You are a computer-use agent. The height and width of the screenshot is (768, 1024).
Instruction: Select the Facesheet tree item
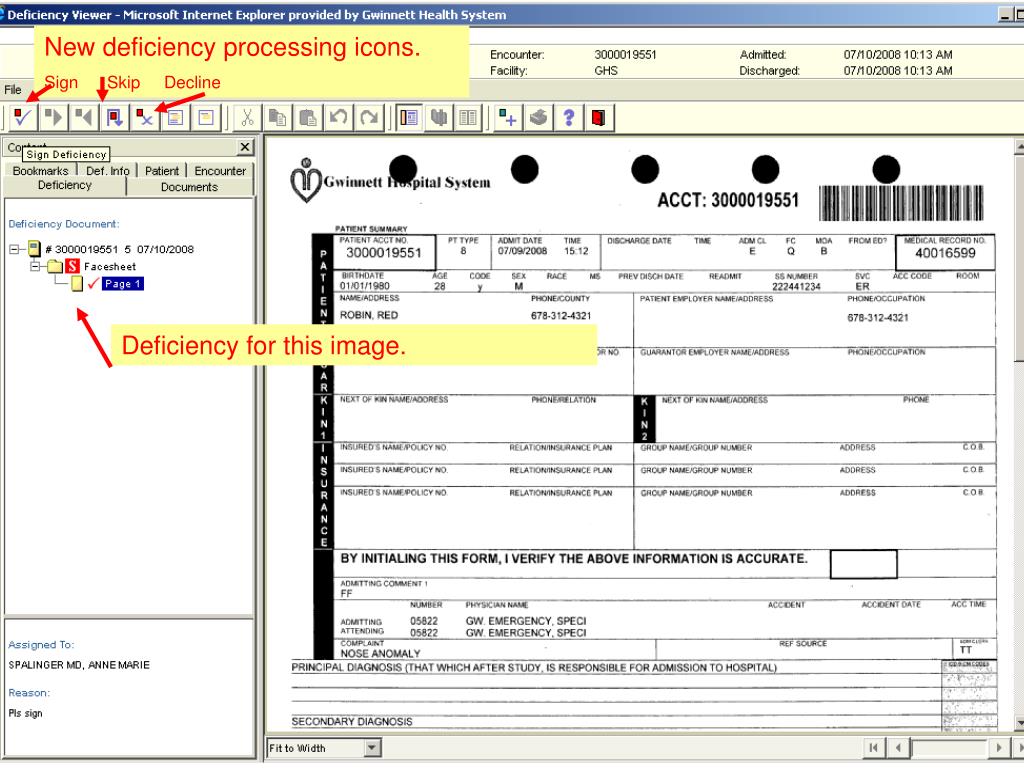[110, 266]
